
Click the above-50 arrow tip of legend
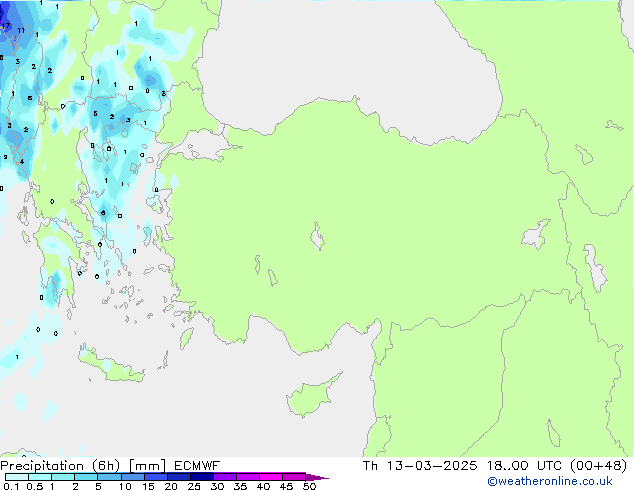pyautogui.click(x=317, y=477)
